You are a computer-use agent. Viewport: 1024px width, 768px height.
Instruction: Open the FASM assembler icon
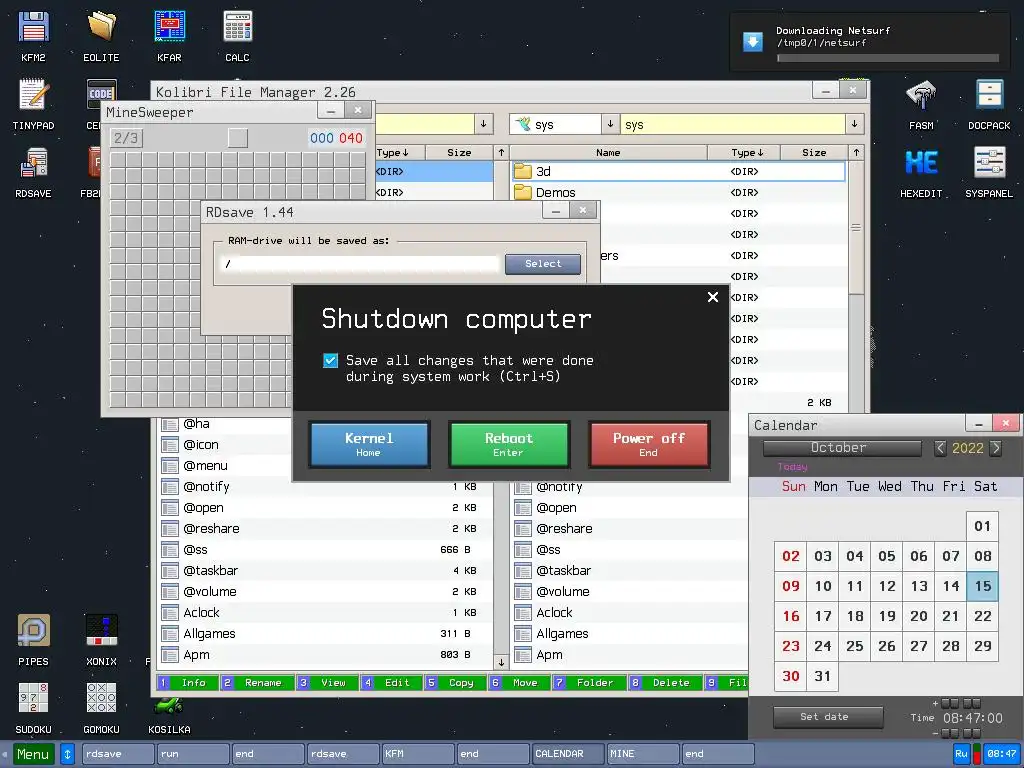[921, 104]
